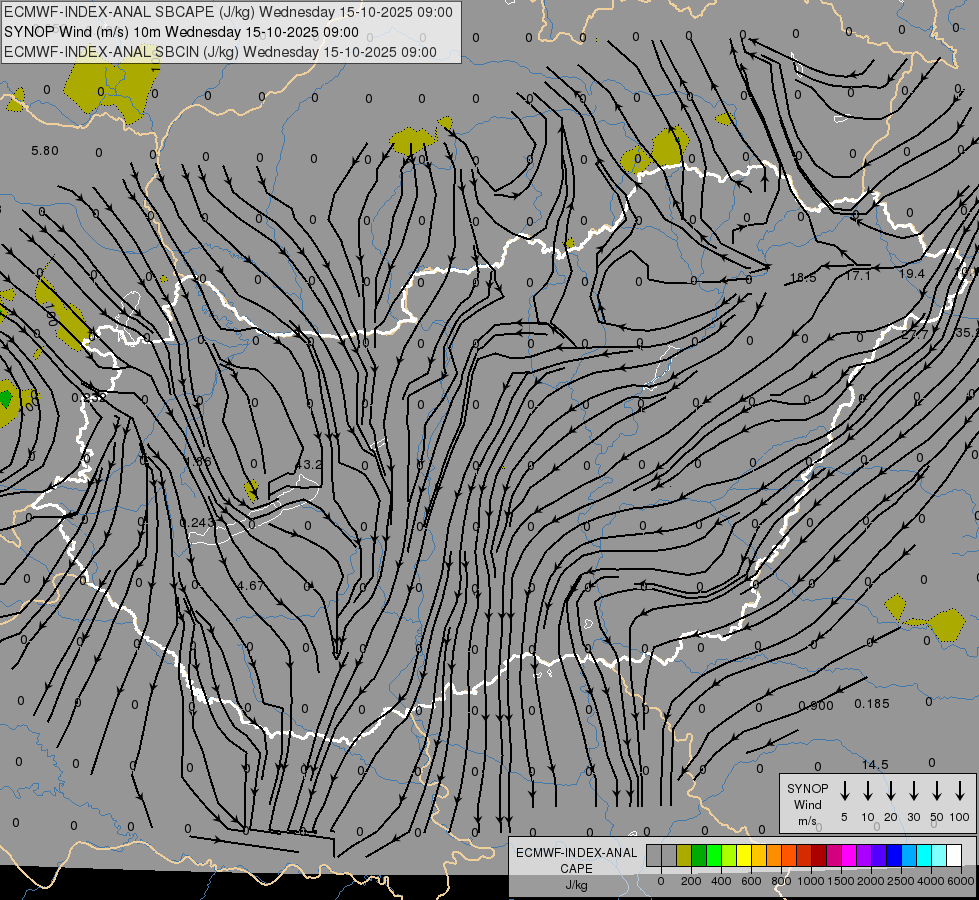Click the ECMWF-INDEX-ANAL CAPE legend label
979x900 pixels.
(x=576, y=860)
